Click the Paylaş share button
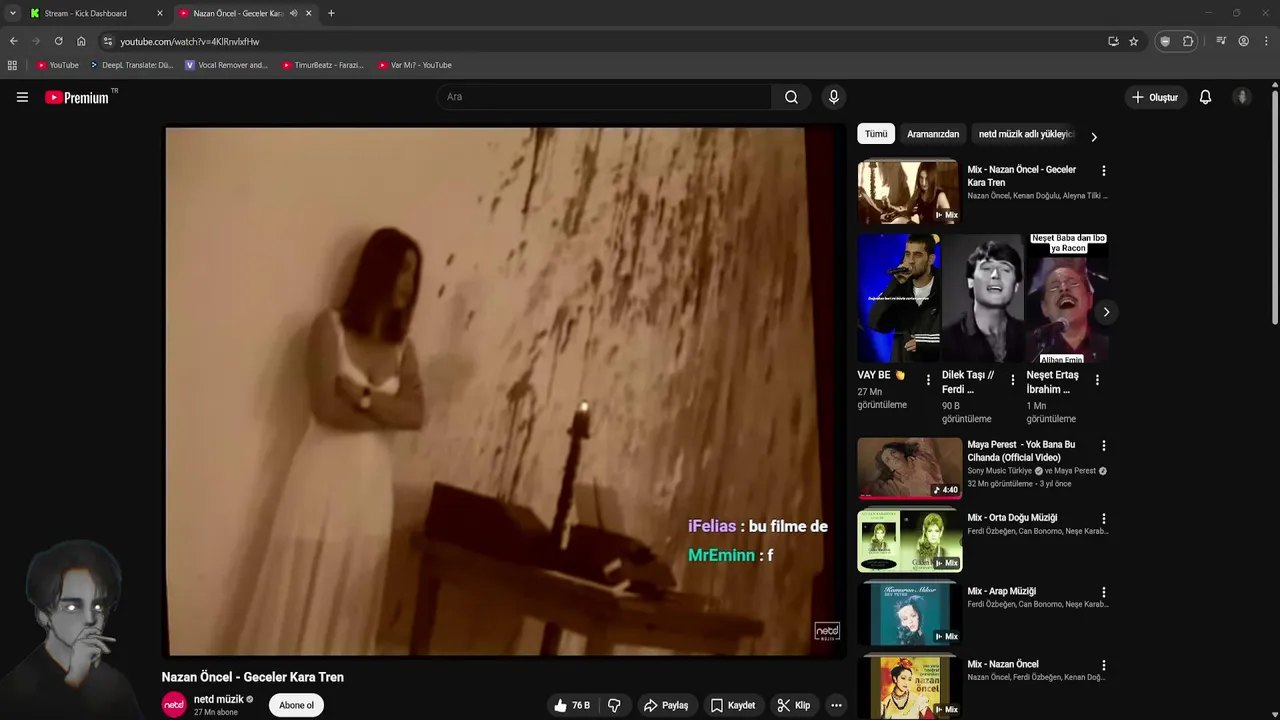This screenshot has height=720, width=1280. point(666,705)
